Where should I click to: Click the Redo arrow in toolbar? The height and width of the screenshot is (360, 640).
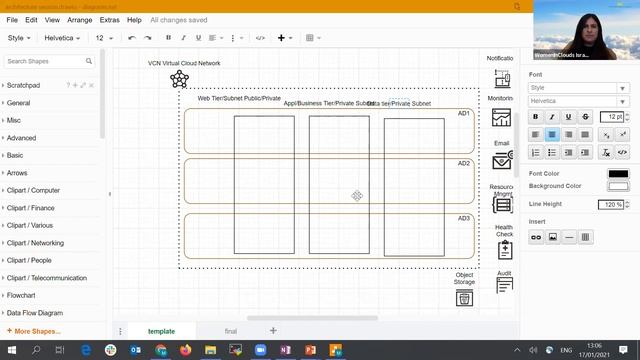148,38
